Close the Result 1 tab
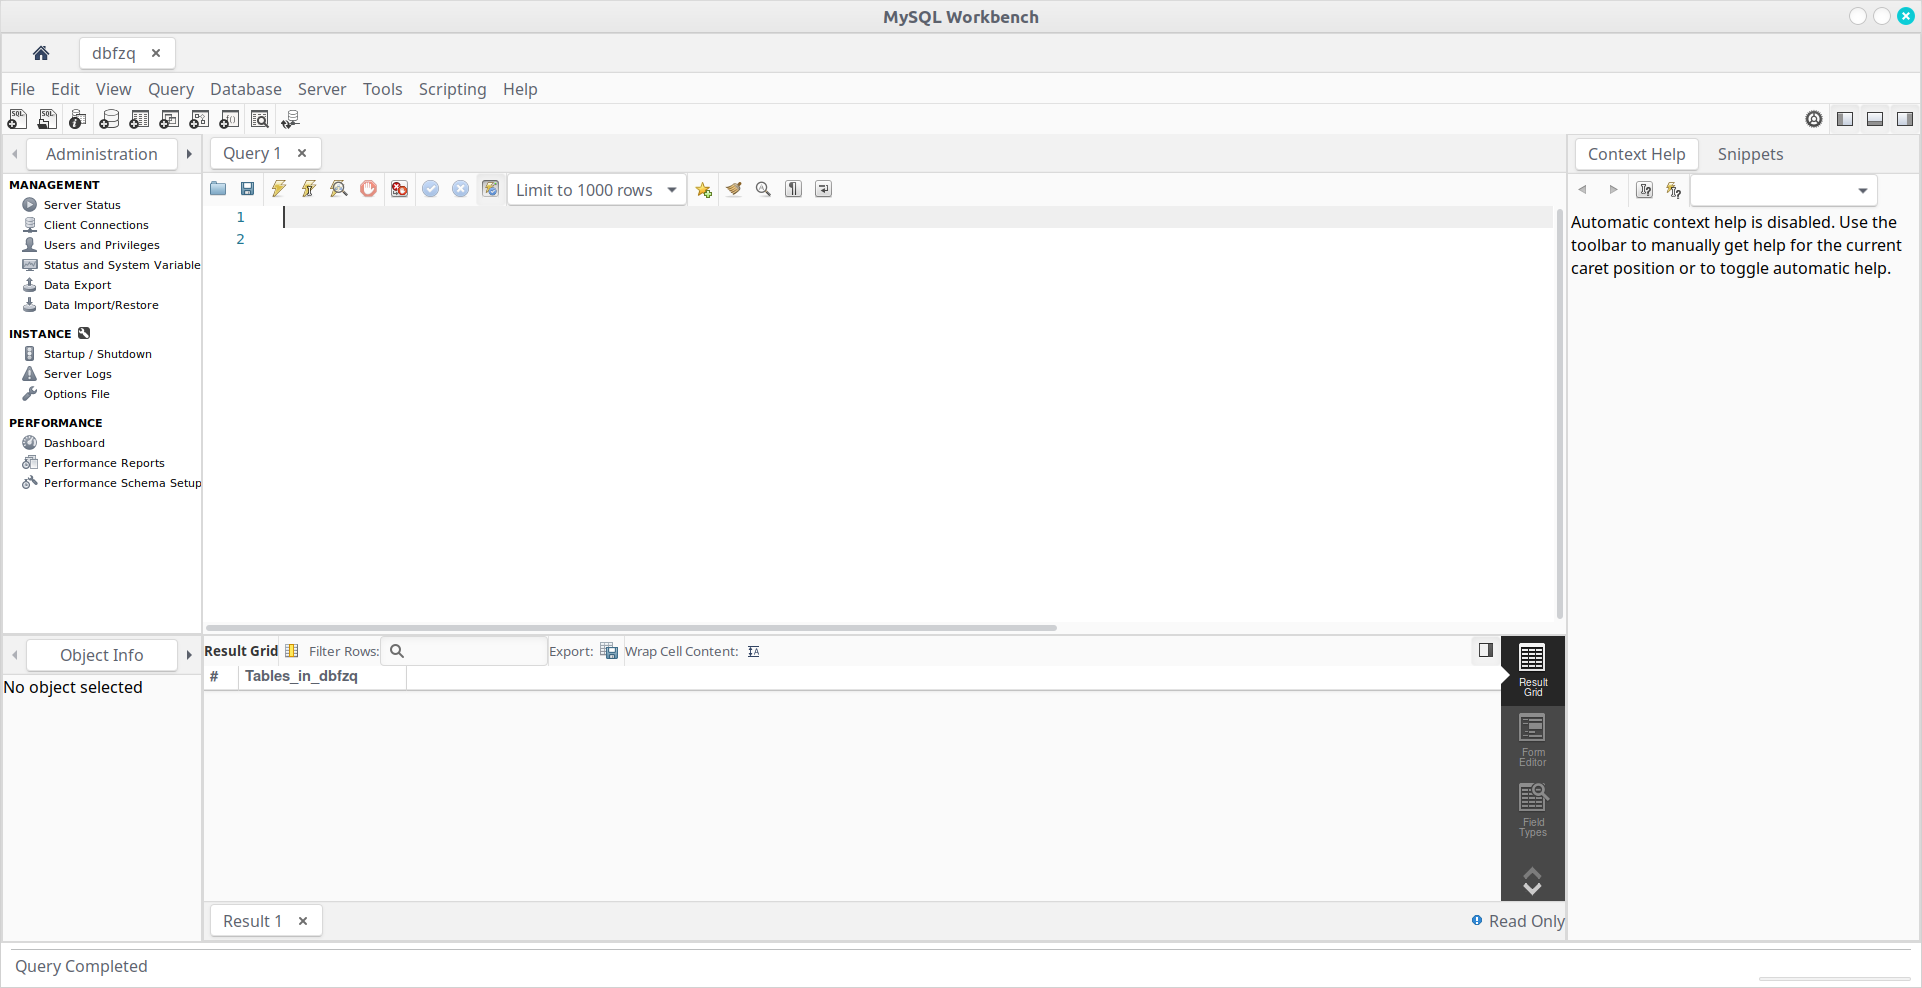Screen dimensions: 1922x988 (x=303, y=921)
